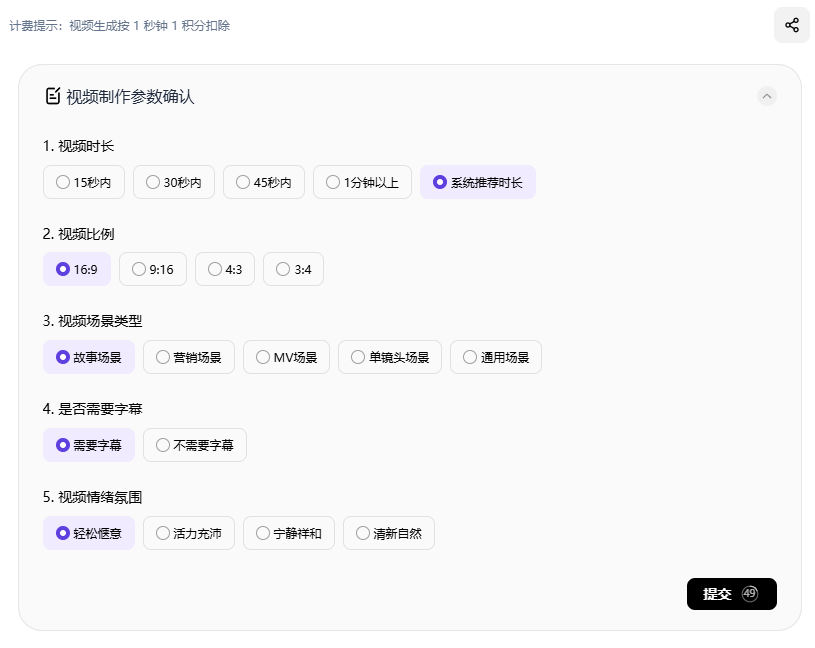Select the 15秒内 duration option
The width and height of the screenshot is (815, 648).
pos(84,182)
